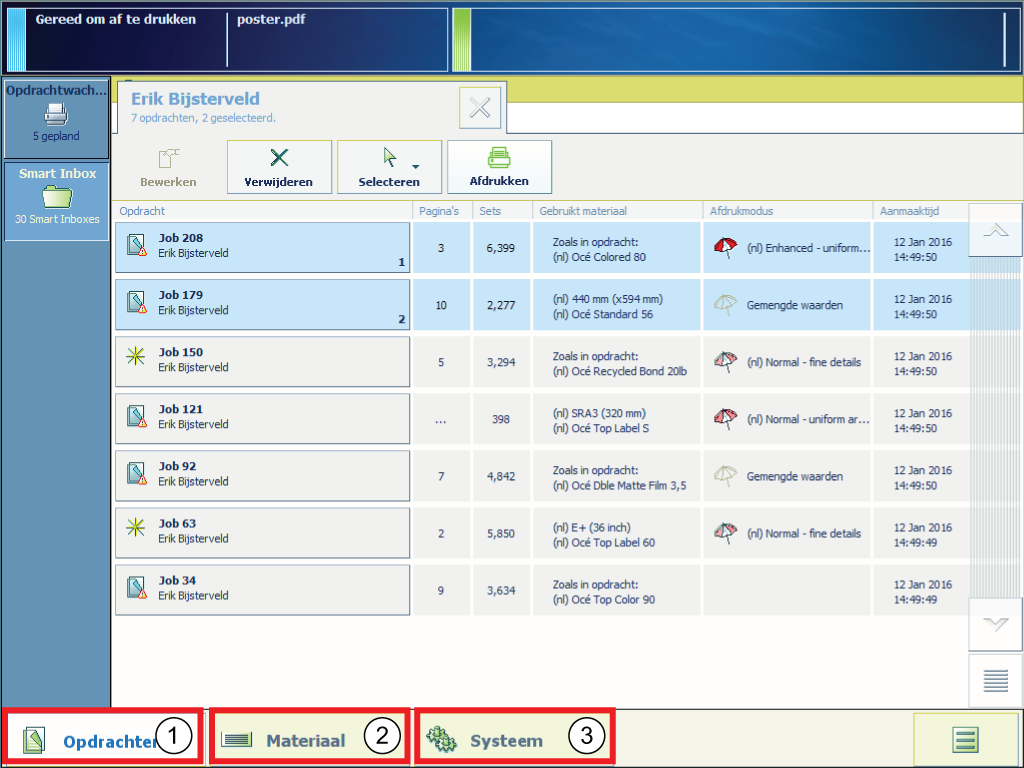1024x768 pixels.
Task: Click the Job 63 green star icon
Action: 136,526
